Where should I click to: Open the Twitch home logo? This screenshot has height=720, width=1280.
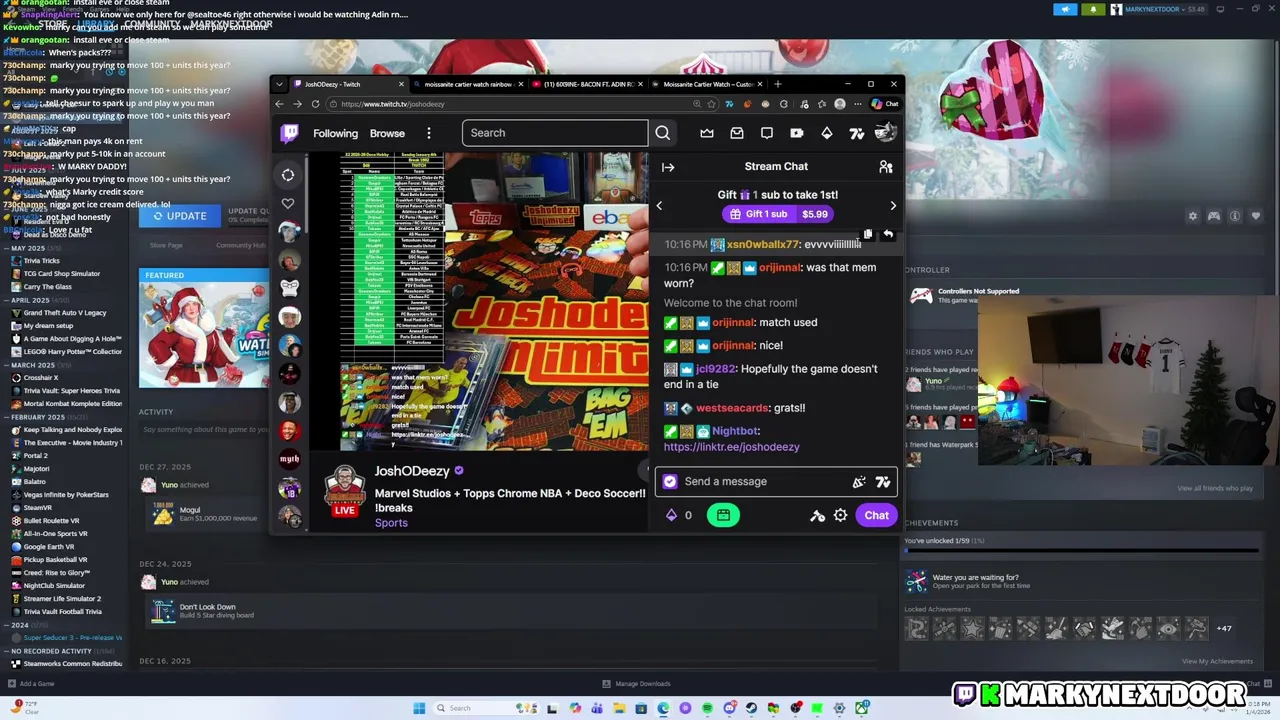coord(288,133)
